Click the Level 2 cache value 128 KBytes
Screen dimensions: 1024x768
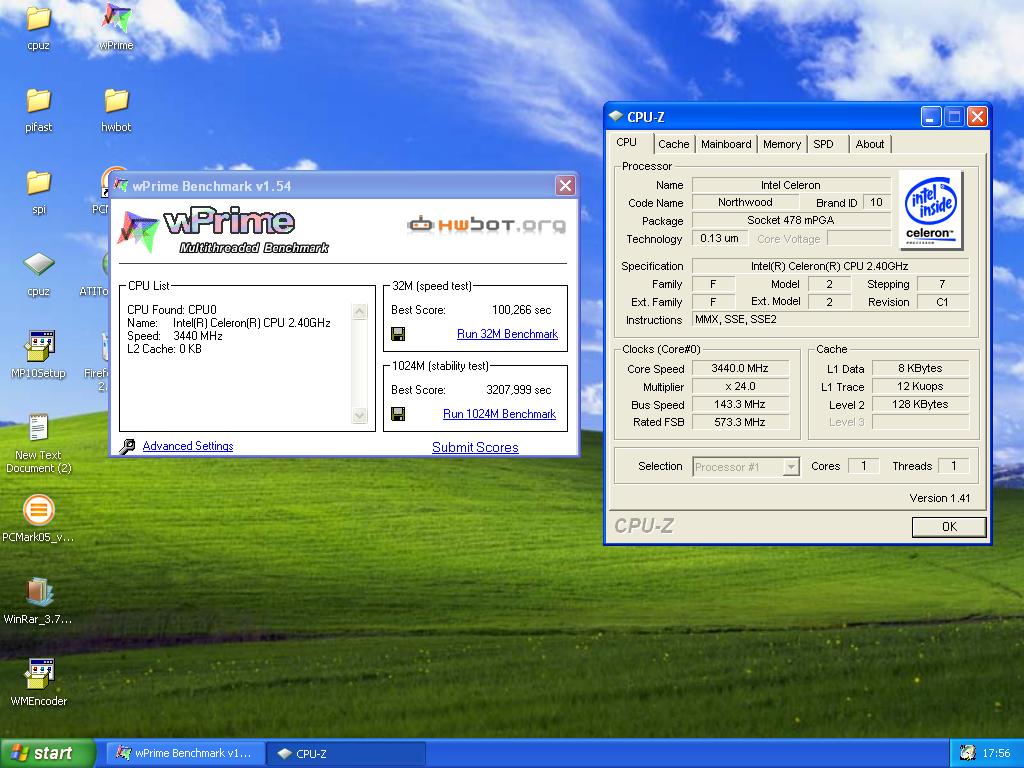tap(920, 404)
